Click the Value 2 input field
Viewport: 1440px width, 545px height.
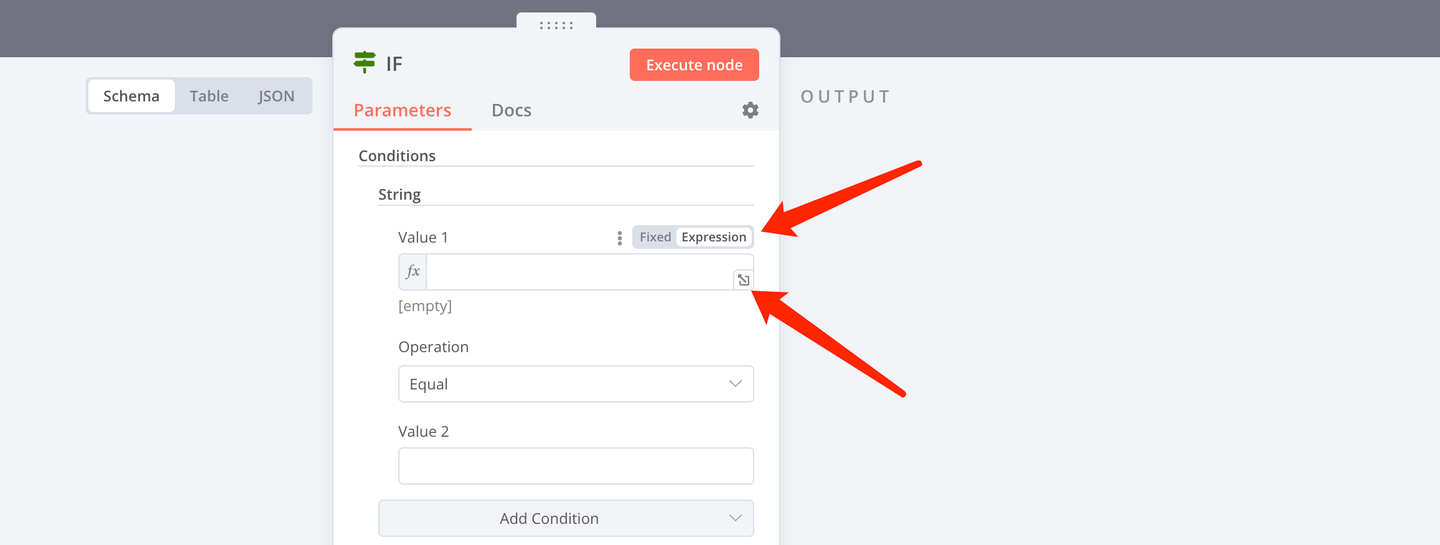coord(576,466)
